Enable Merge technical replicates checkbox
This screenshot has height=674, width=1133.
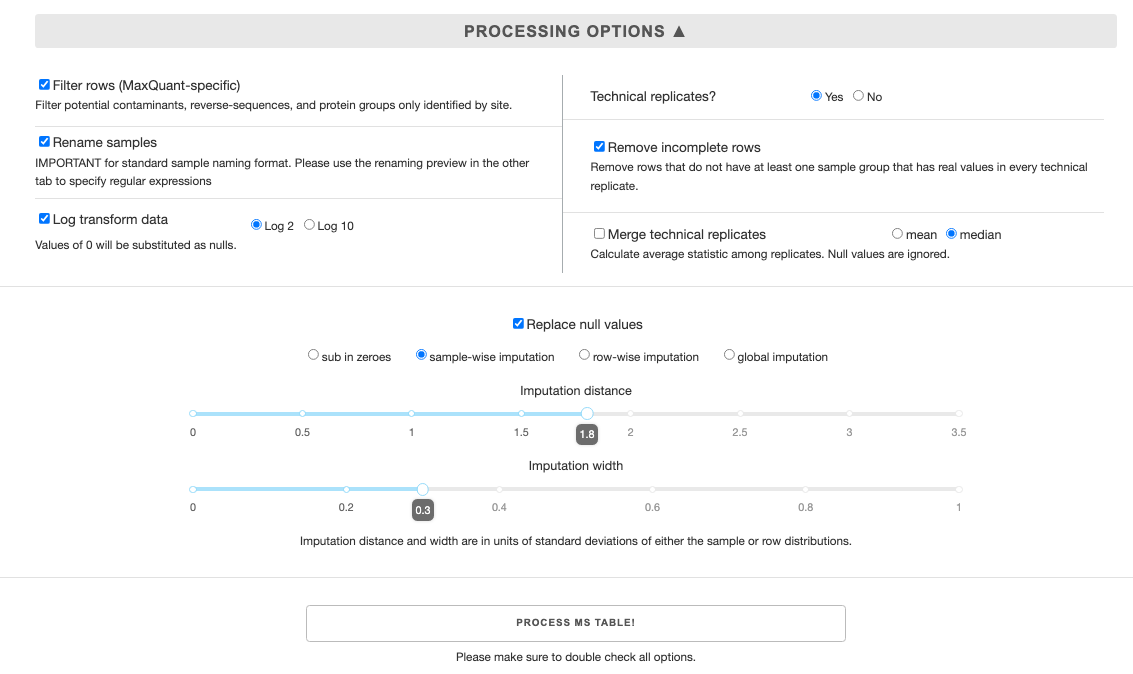pyautogui.click(x=599, y=233)
